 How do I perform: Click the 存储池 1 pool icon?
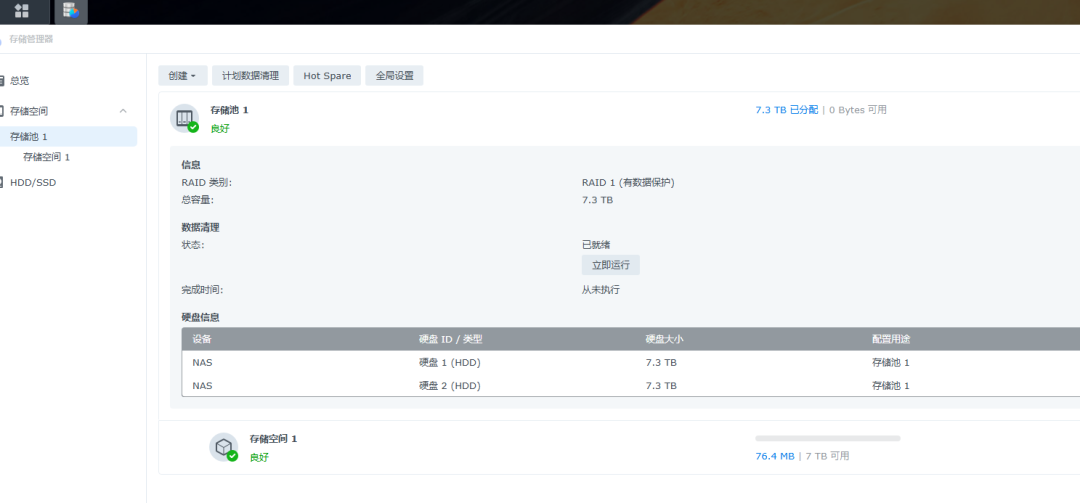[185, 119]
